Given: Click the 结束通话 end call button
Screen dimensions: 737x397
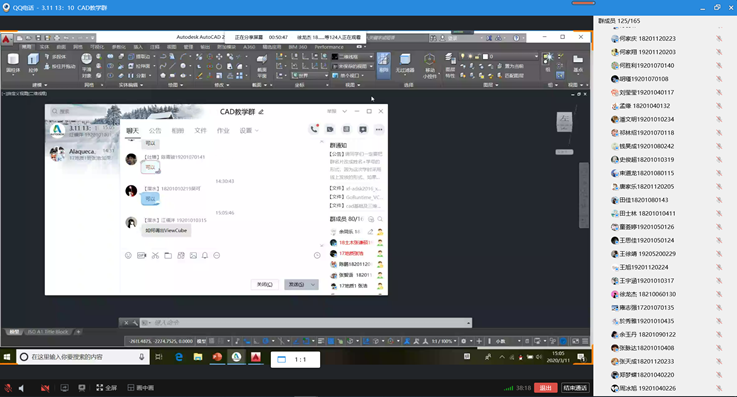Looking at the screenshot, I should [x=575, y=388].
